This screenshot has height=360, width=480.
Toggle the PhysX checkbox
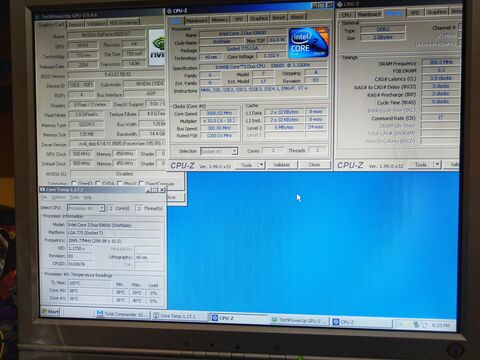click(119, 183)
